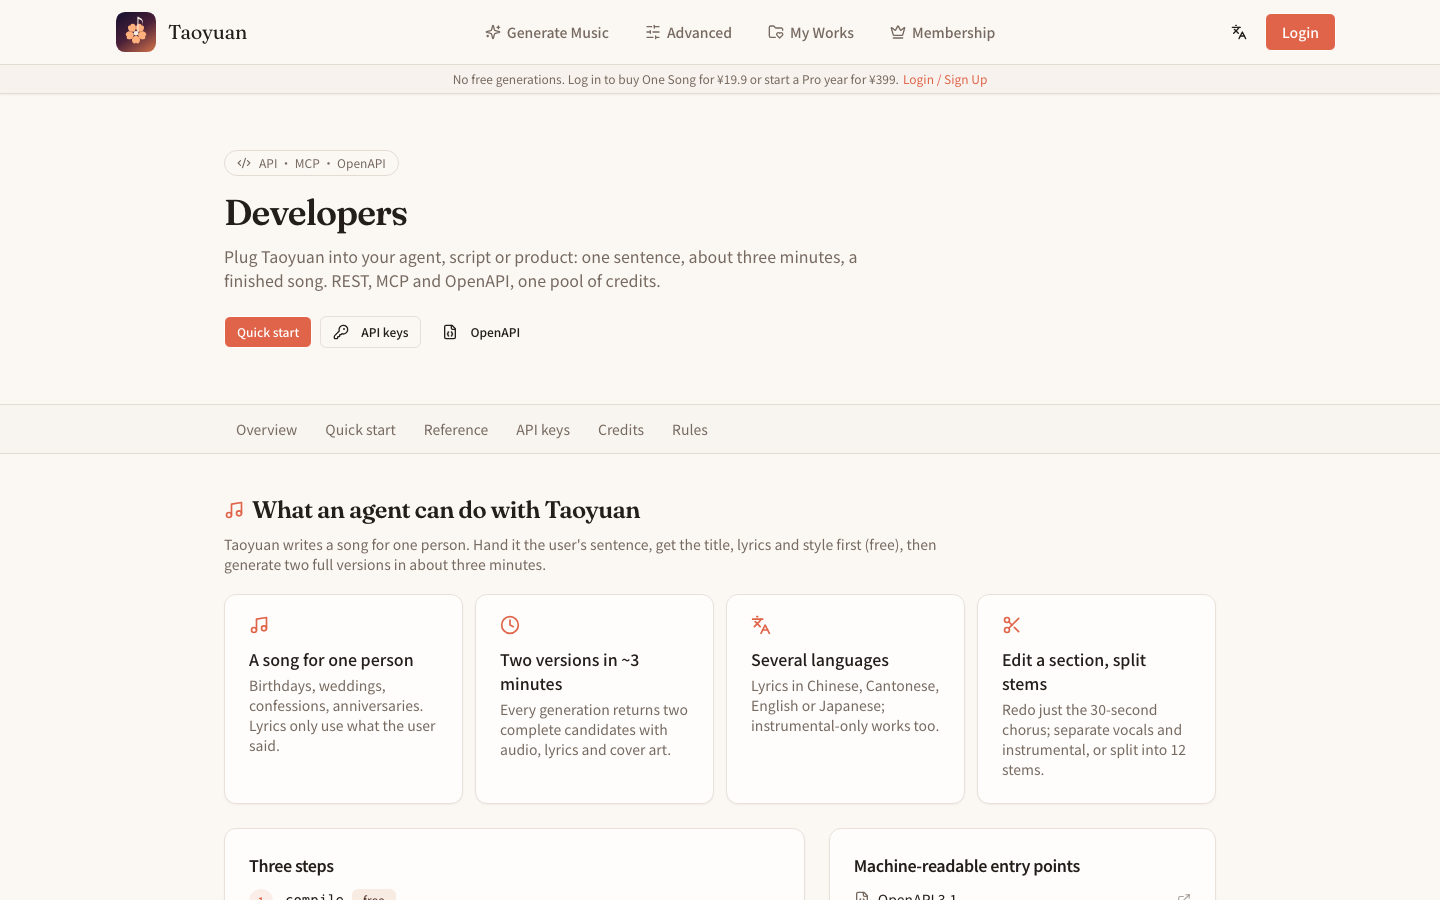Click the 'Several languages' card title
1440x900 pixels.
pos(820,660)
